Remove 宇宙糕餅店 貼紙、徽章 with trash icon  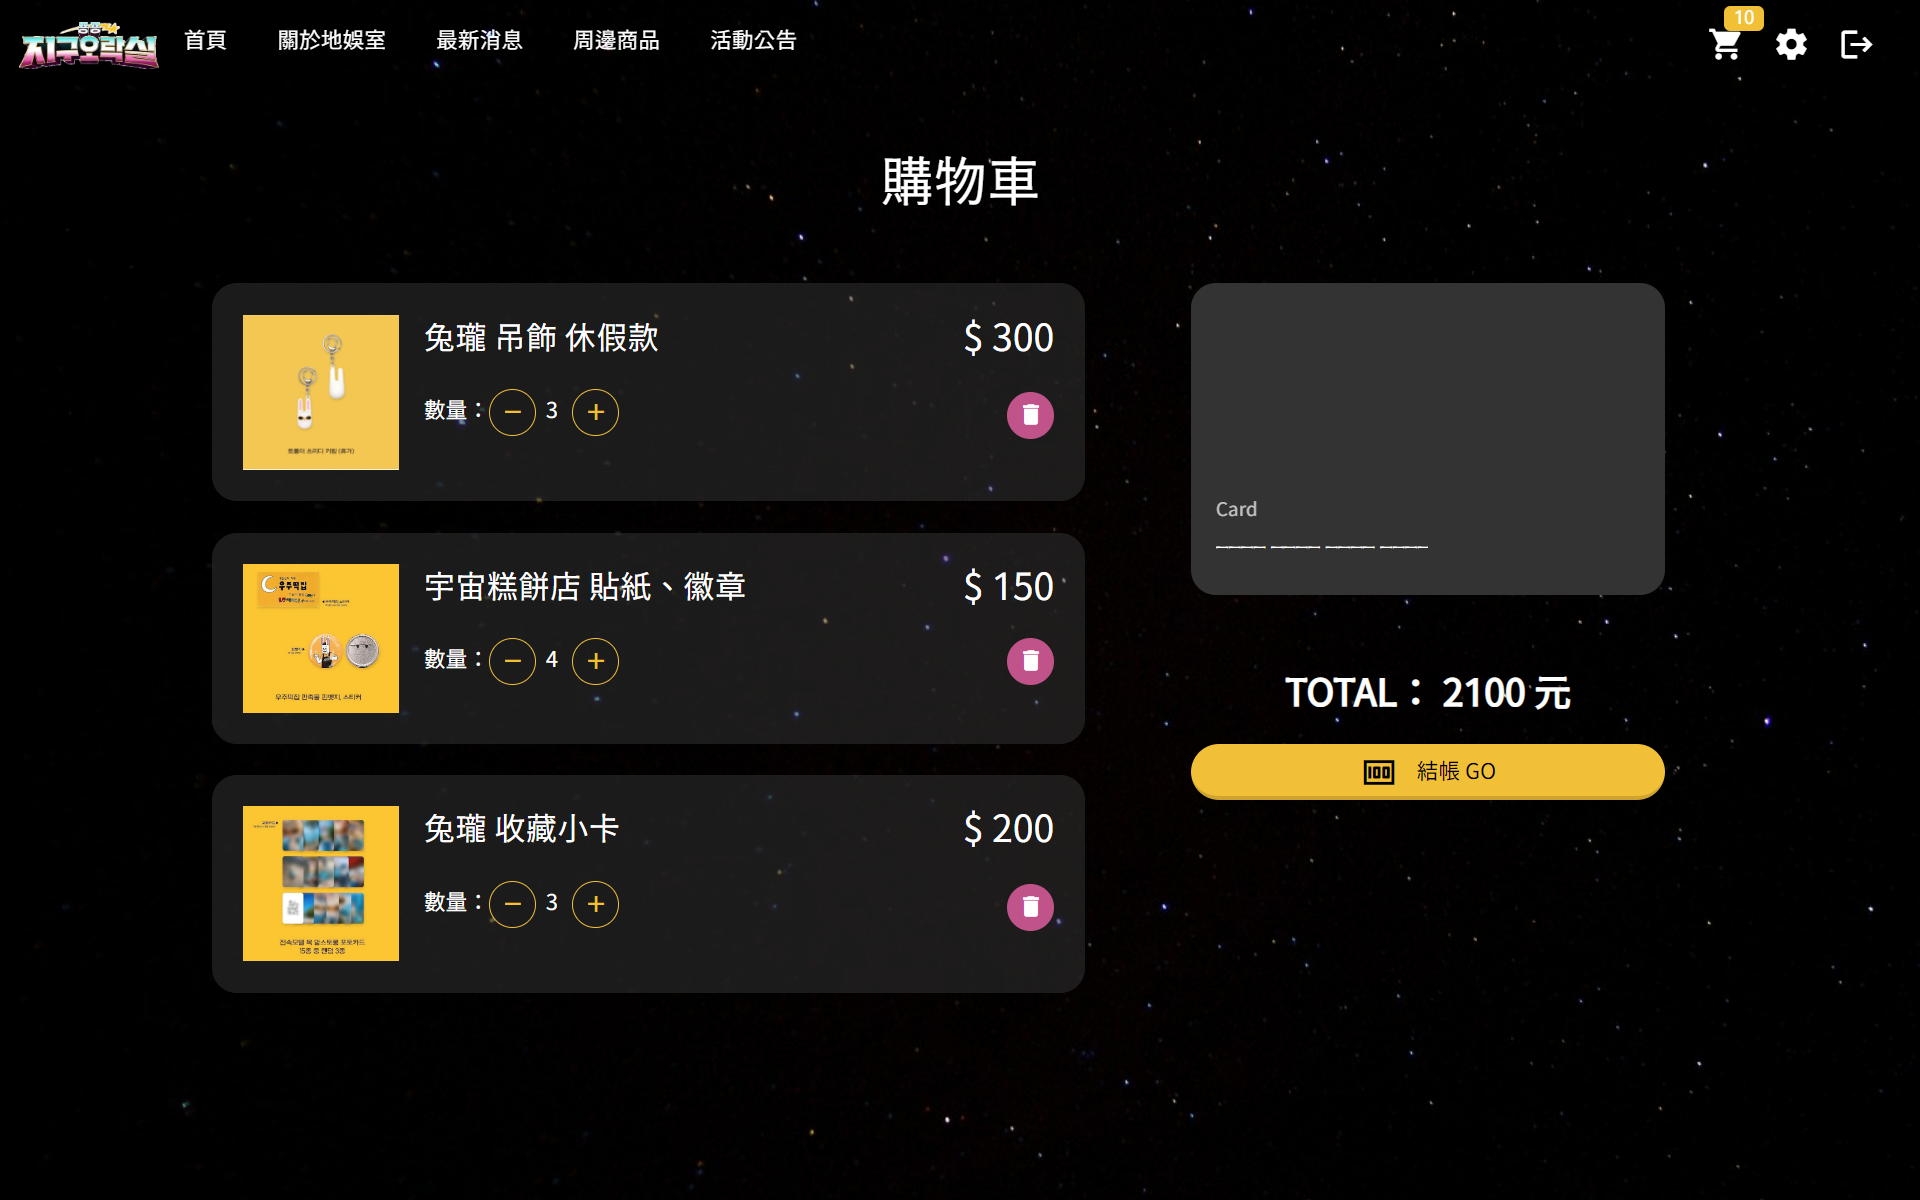1030,661
